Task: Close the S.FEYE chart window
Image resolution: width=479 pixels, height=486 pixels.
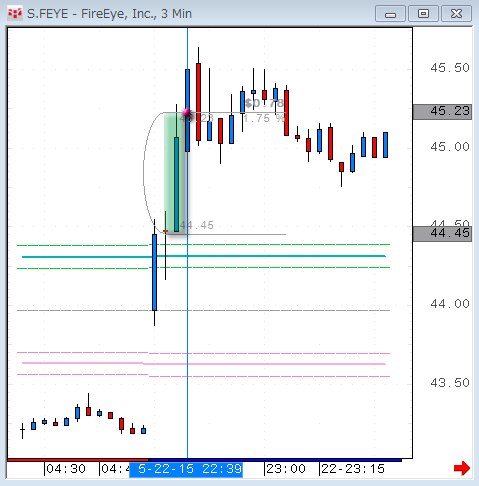Action: pyautogui.click(x=456, y=14)
